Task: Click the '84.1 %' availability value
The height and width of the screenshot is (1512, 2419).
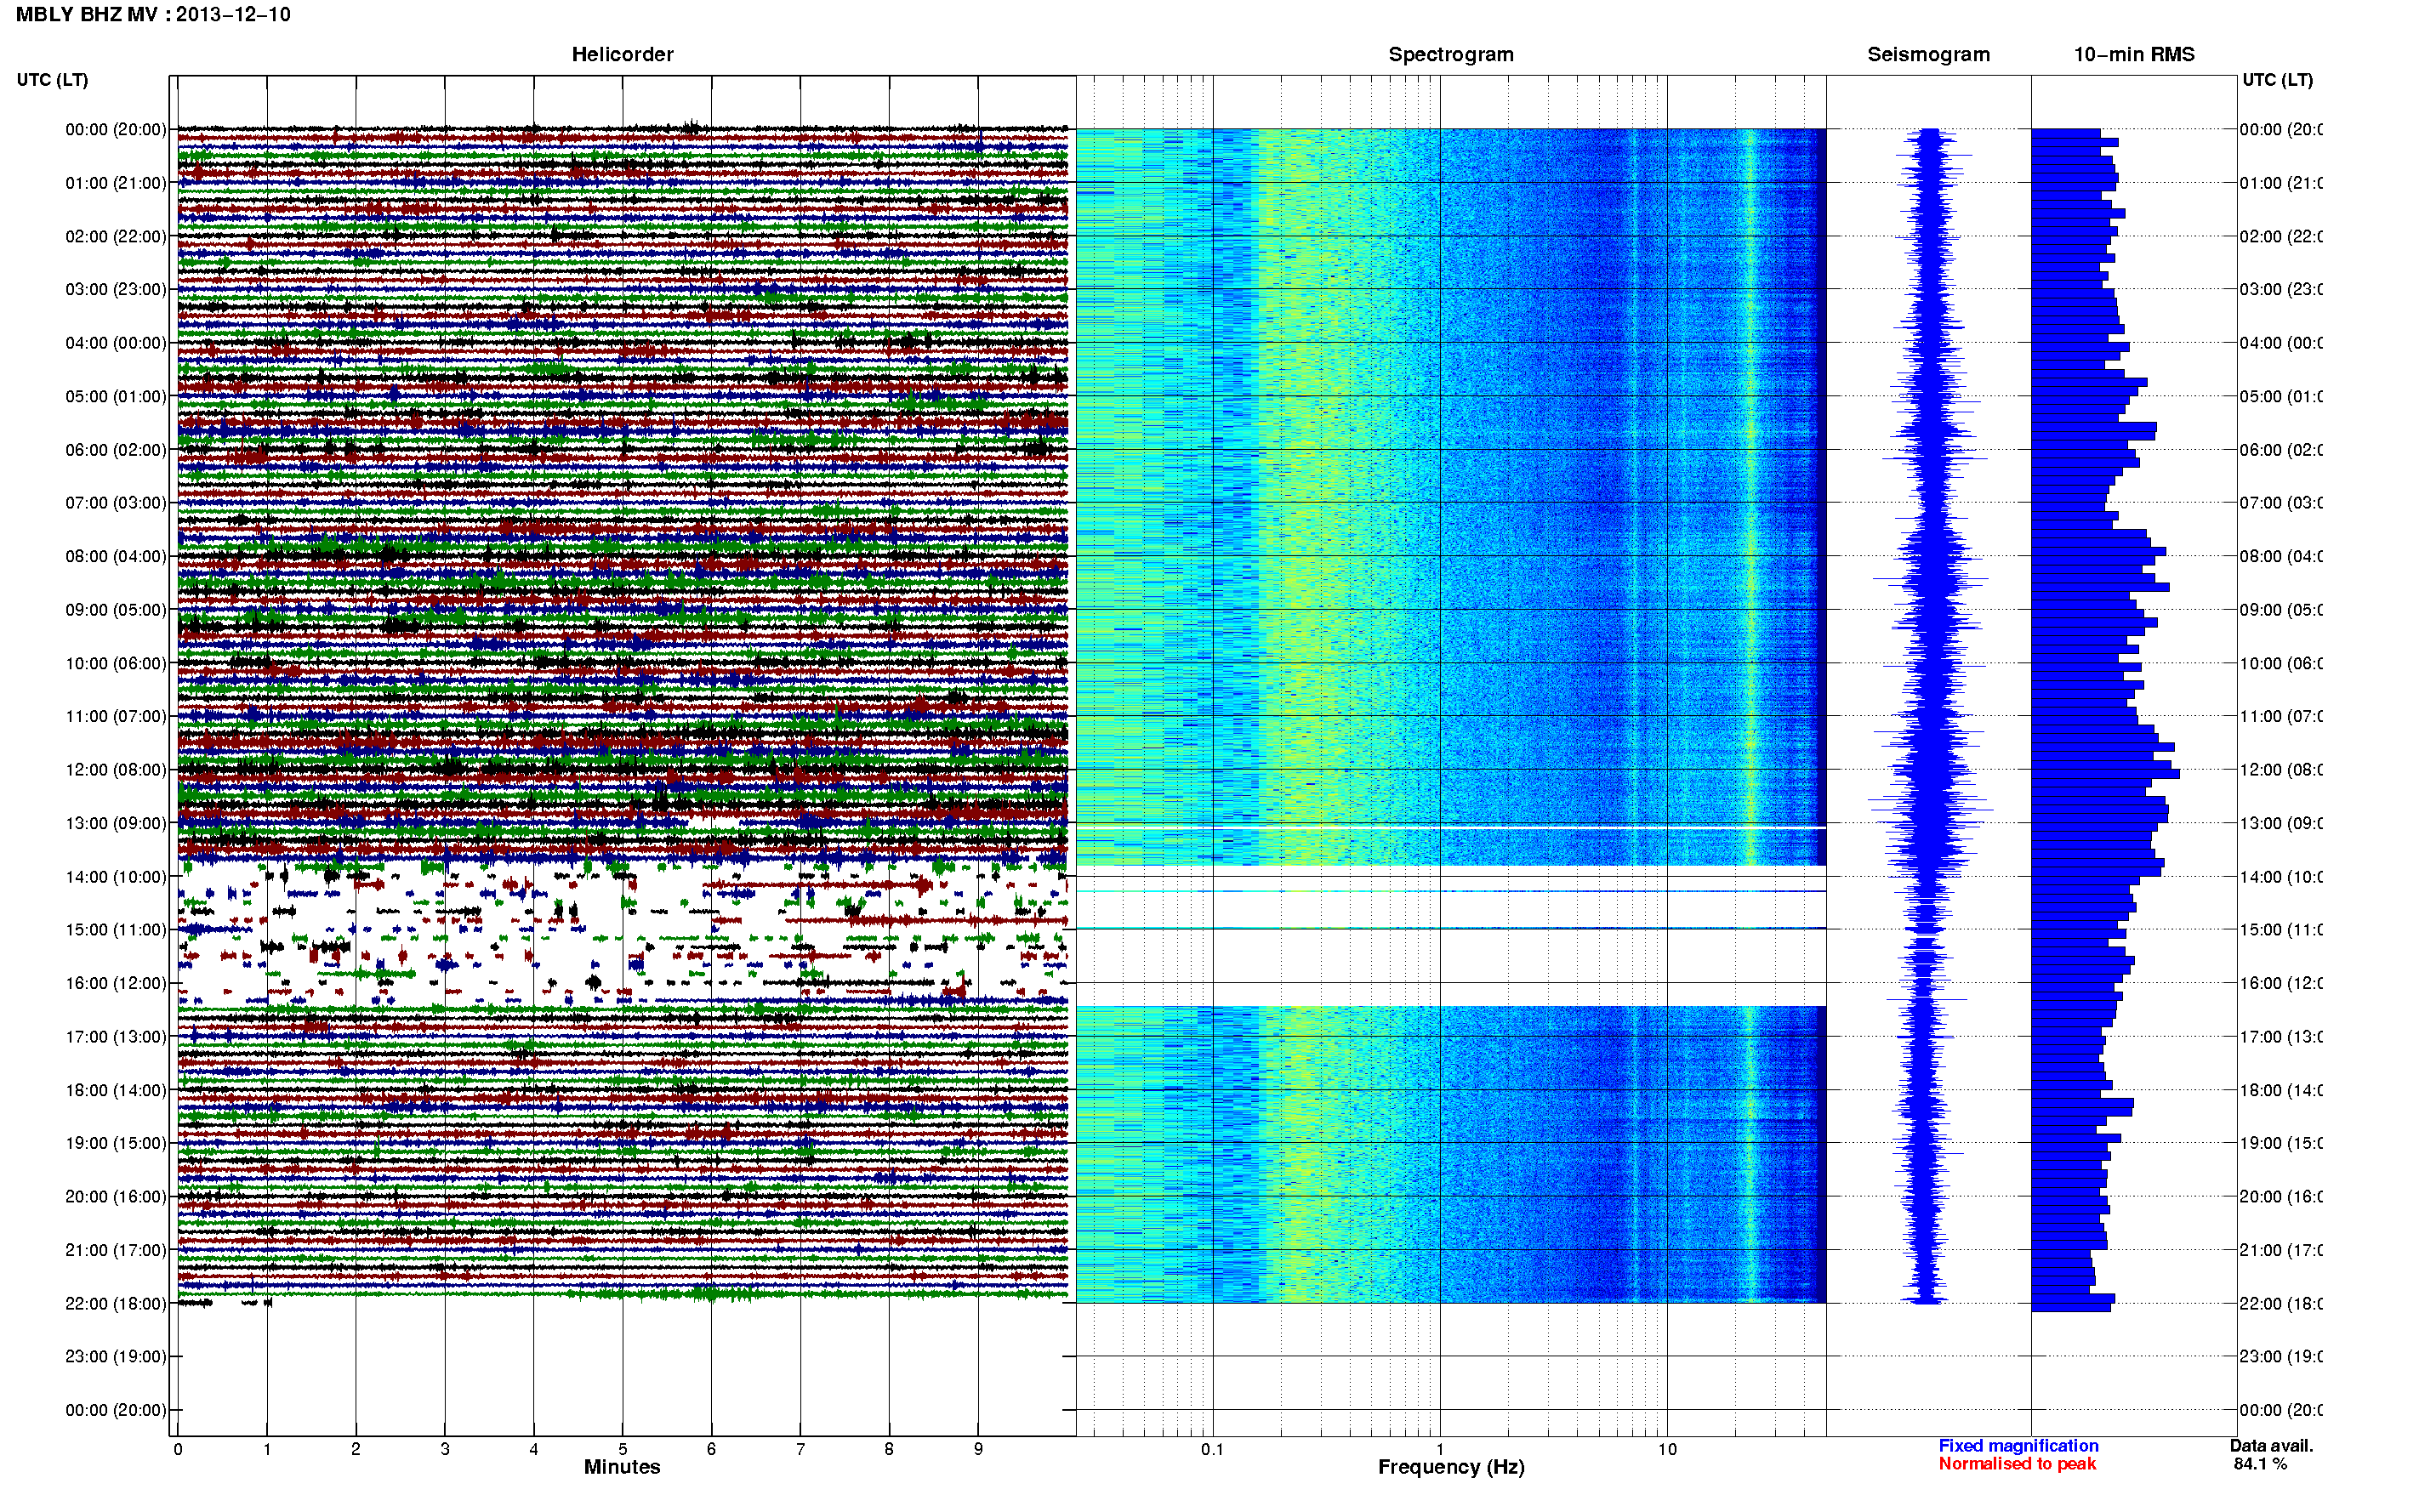Action: [x=2260, y=1464]
